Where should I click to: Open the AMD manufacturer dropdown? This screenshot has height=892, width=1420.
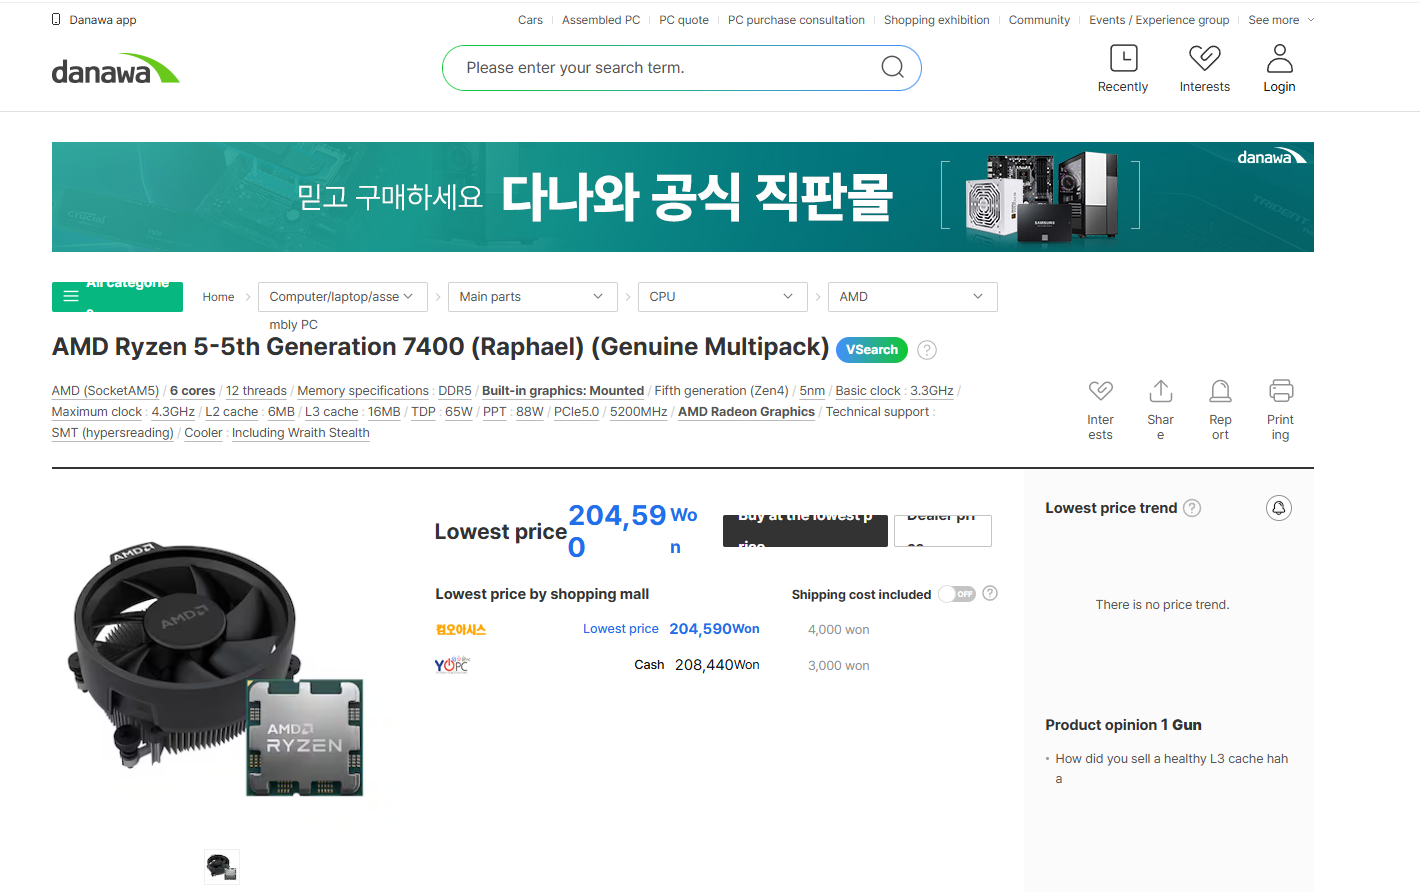911,297
